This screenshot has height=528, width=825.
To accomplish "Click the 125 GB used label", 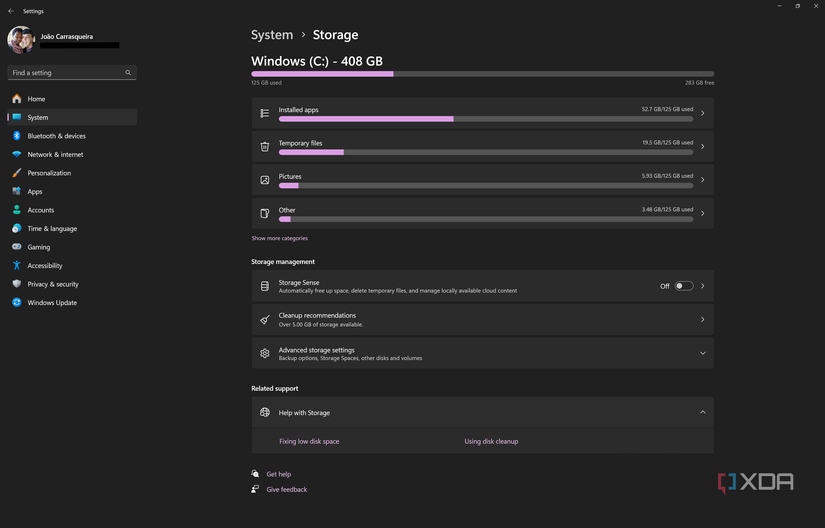I will coord(266,83).
